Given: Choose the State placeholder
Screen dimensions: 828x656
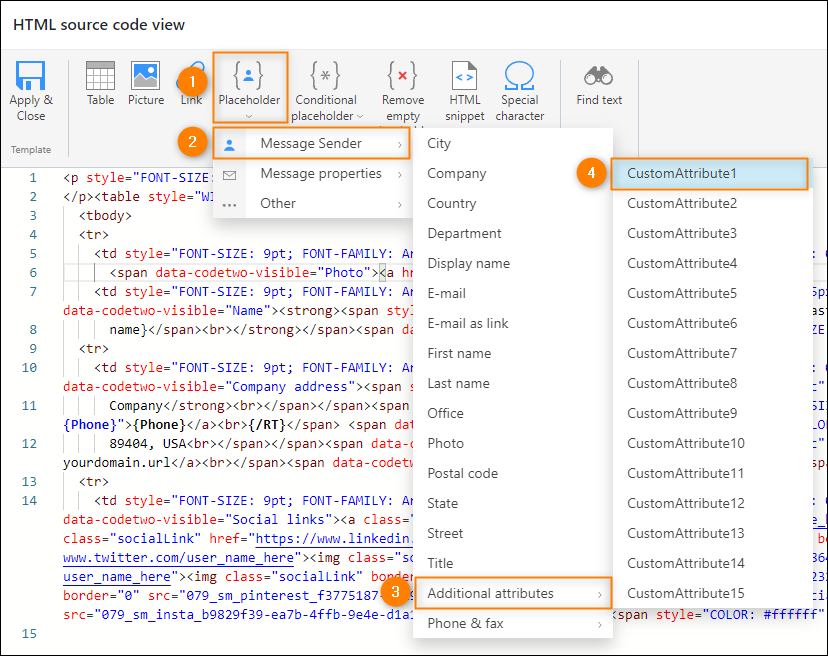Looking at the screenshot, I should coord(513,503).
